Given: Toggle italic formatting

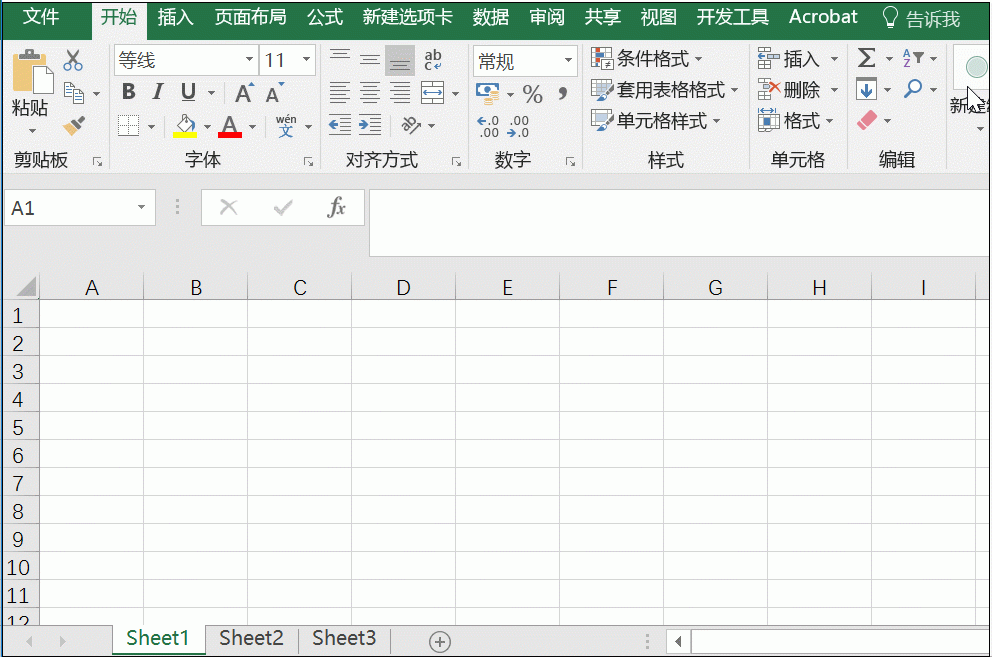Looking at the screenshot, I should click(x=155, y=92).
